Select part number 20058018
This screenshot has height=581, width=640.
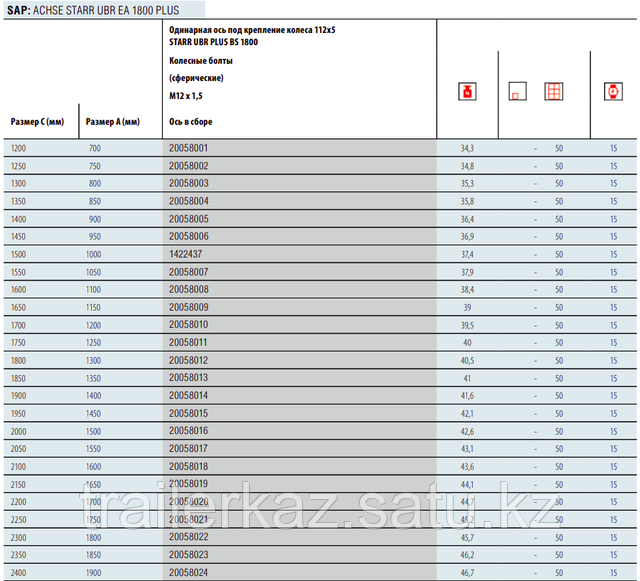click(189, 466)
